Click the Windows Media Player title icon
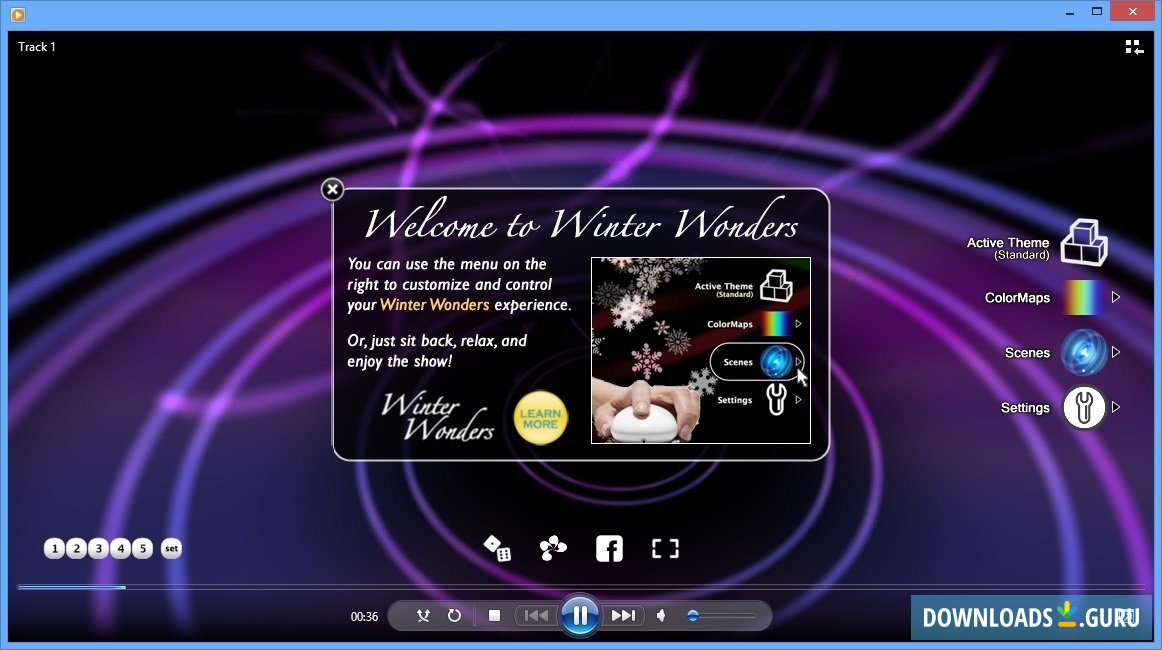 pos(18,13)
